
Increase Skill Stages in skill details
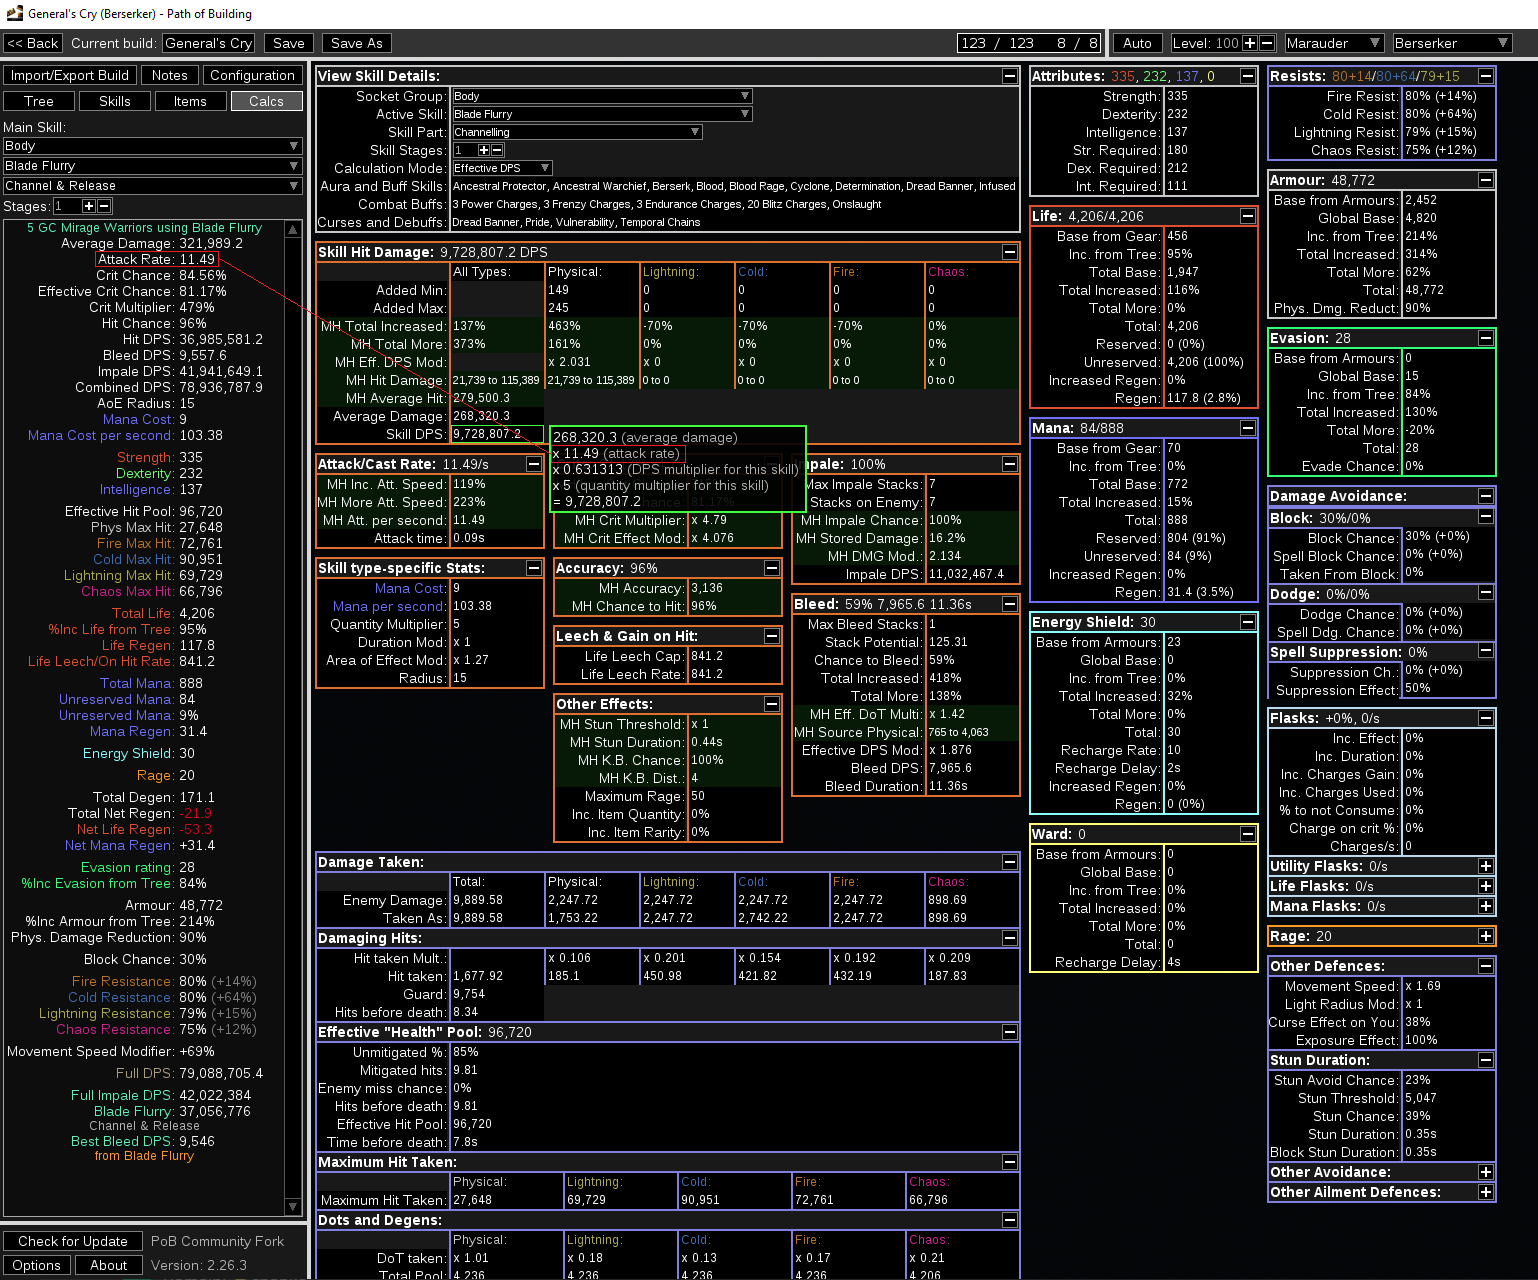(484, 150)
